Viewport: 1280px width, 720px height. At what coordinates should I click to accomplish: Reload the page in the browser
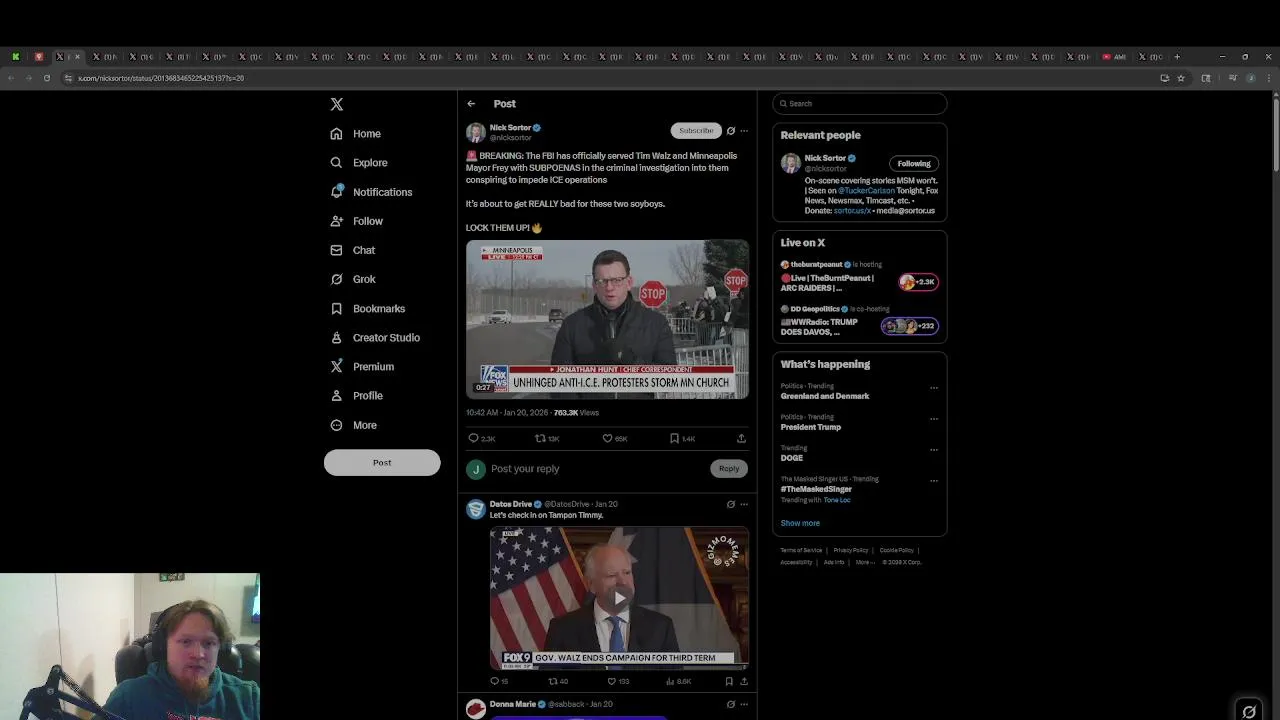click(47, 78)
